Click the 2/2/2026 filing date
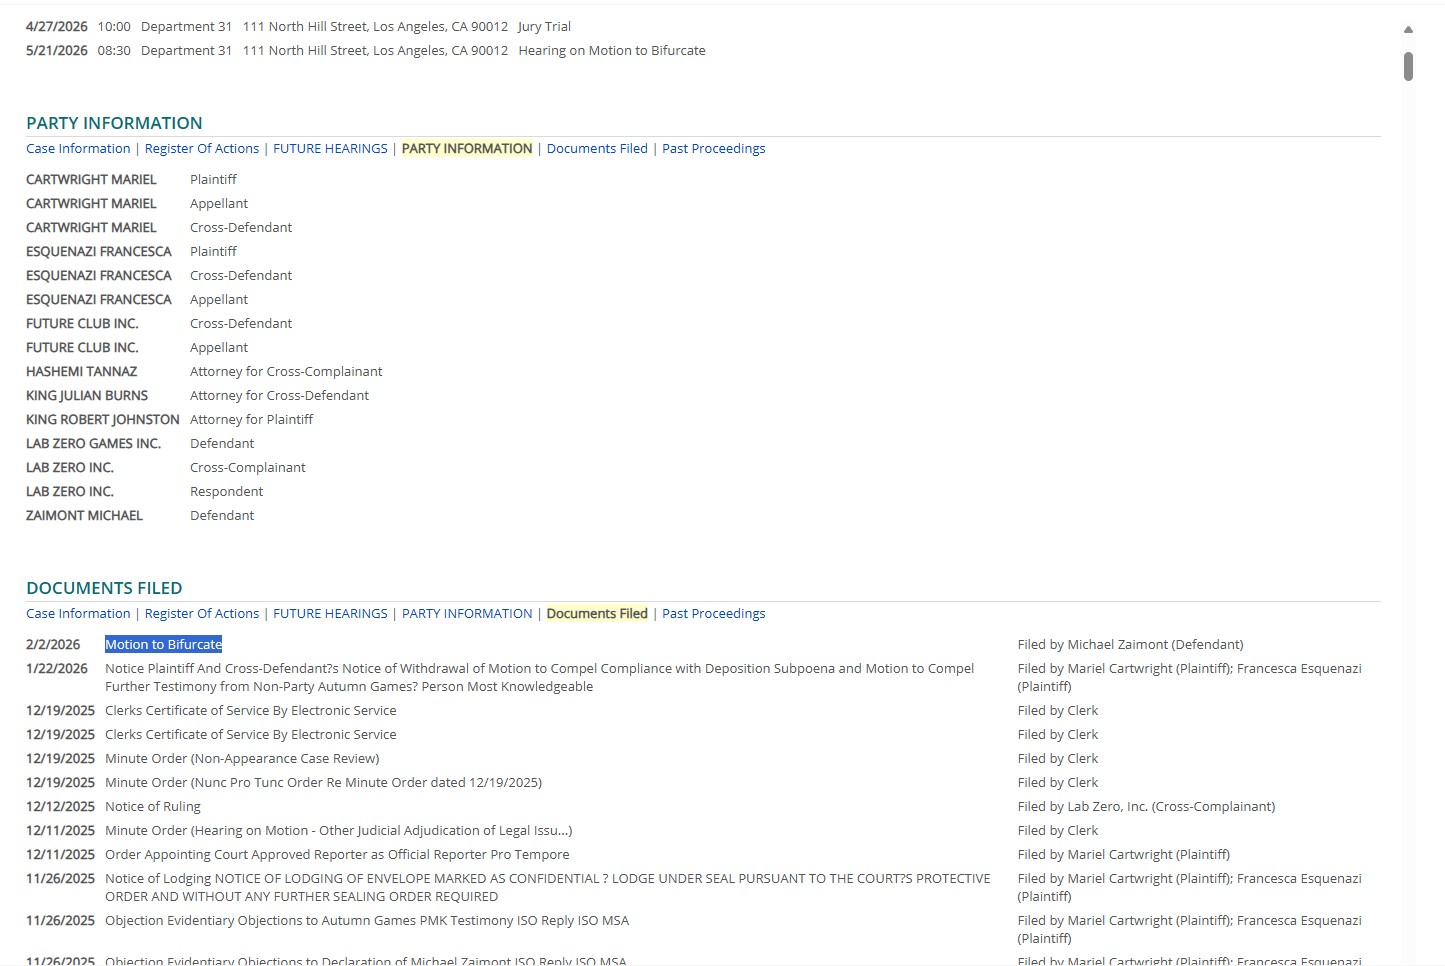The height and width of the screenshot is (966, 1445). click(53, 645)
